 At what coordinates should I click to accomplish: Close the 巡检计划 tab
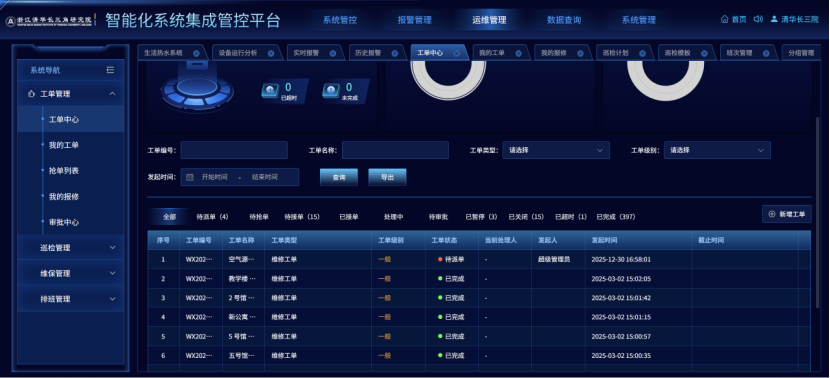[x=643, y=53]
